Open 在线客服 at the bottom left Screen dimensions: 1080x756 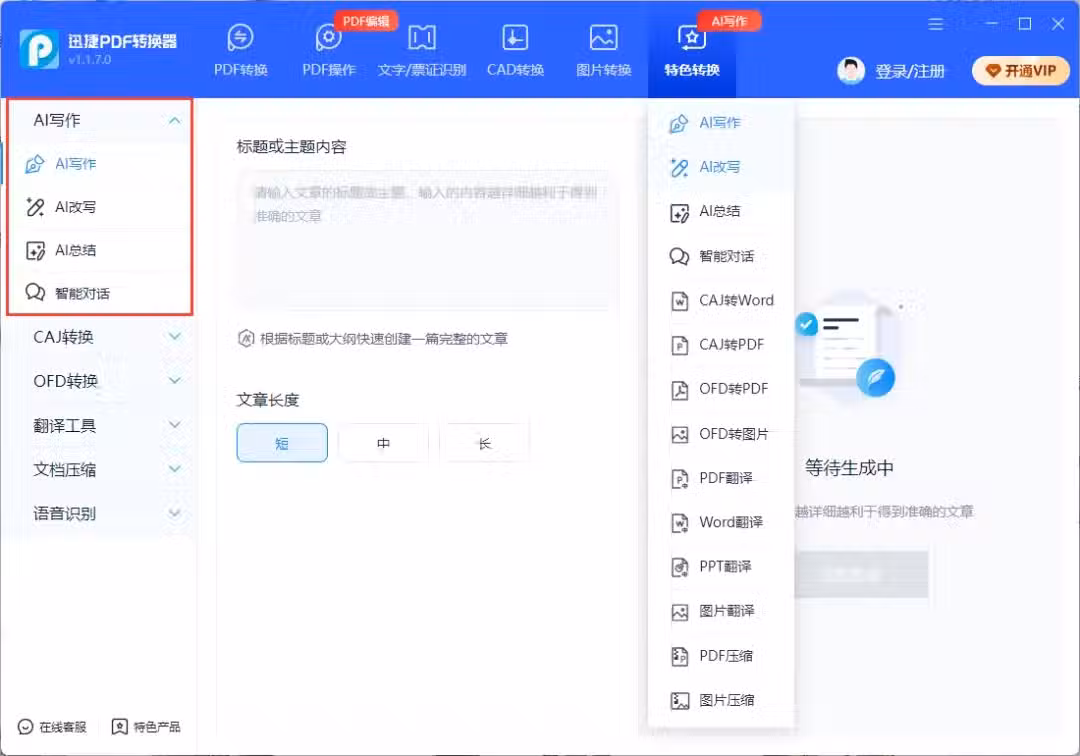(52, 727)
